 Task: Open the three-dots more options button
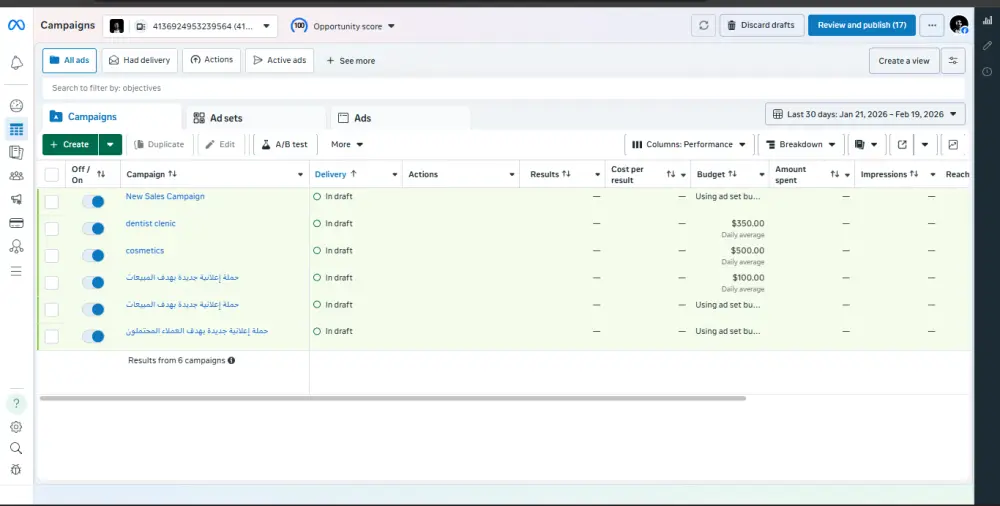point(932,26)
